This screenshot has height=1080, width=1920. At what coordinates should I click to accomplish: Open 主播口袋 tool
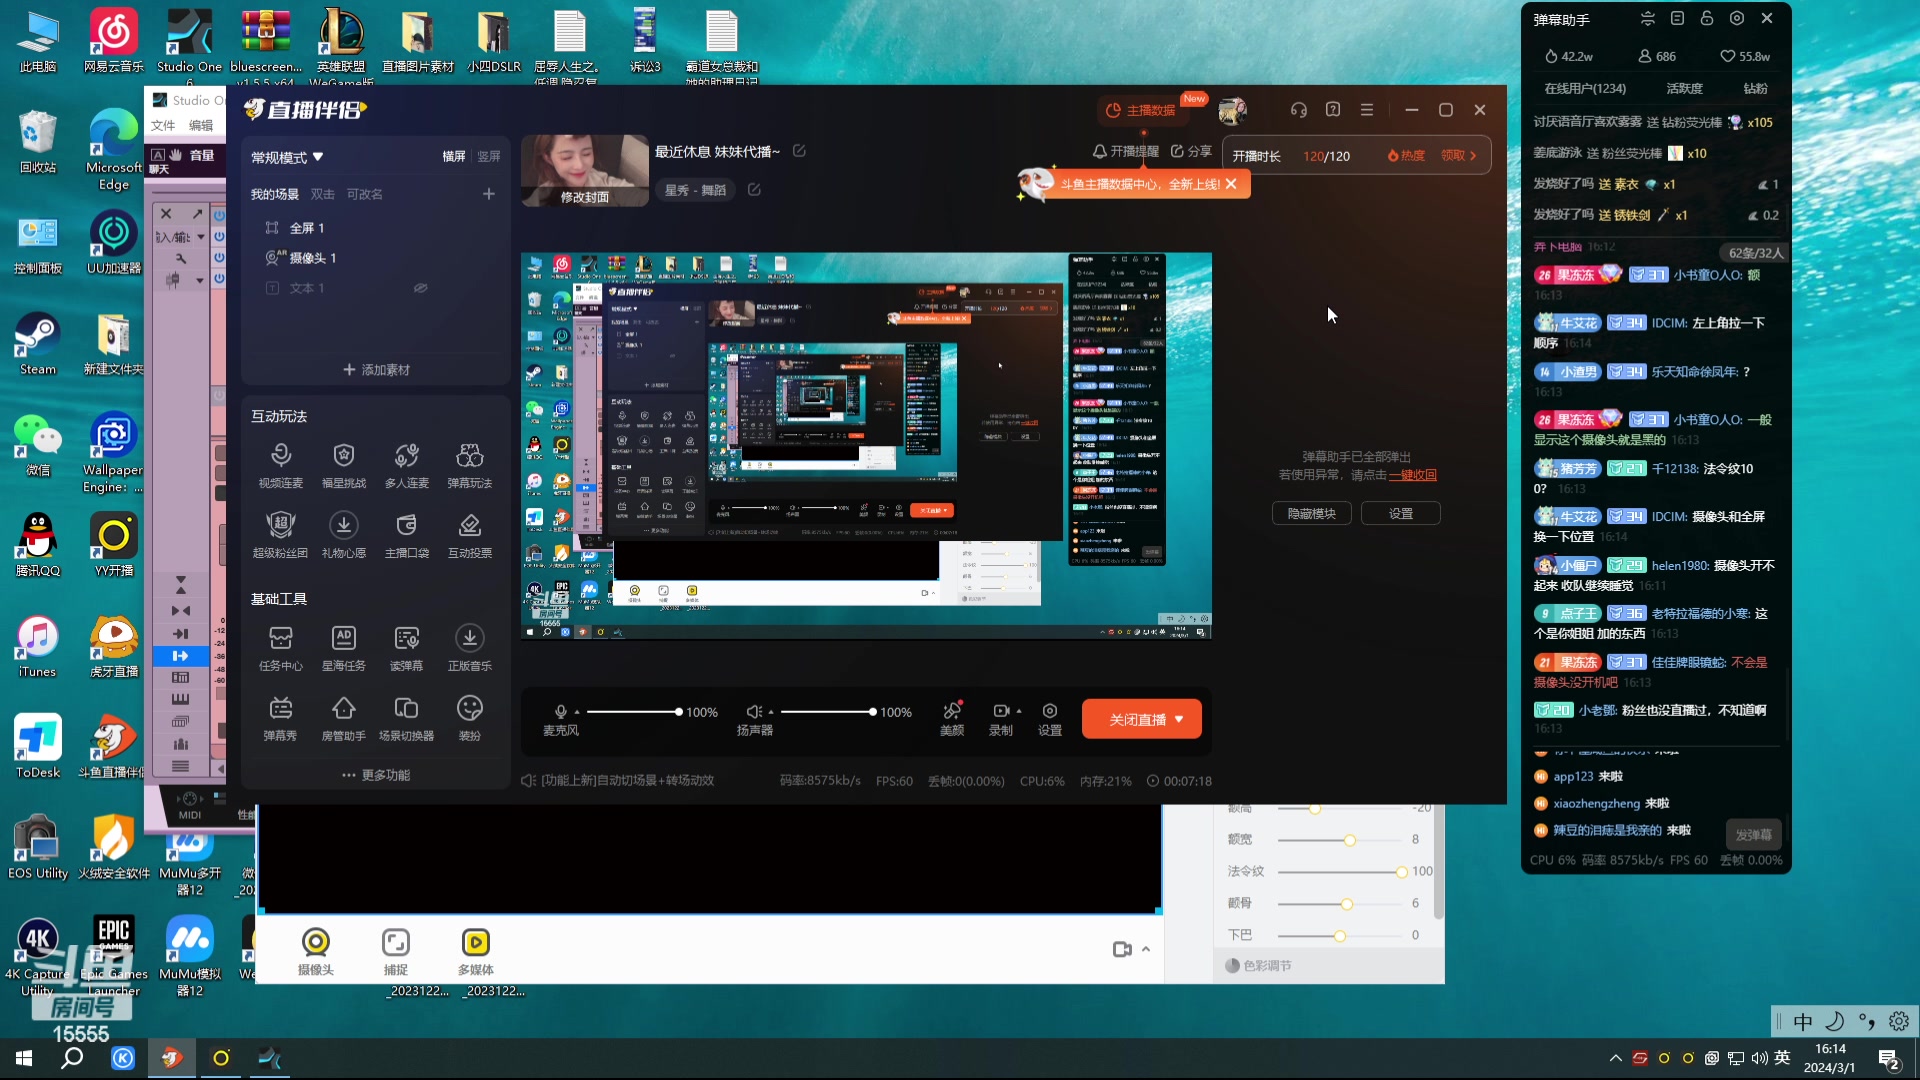[406, 535]
